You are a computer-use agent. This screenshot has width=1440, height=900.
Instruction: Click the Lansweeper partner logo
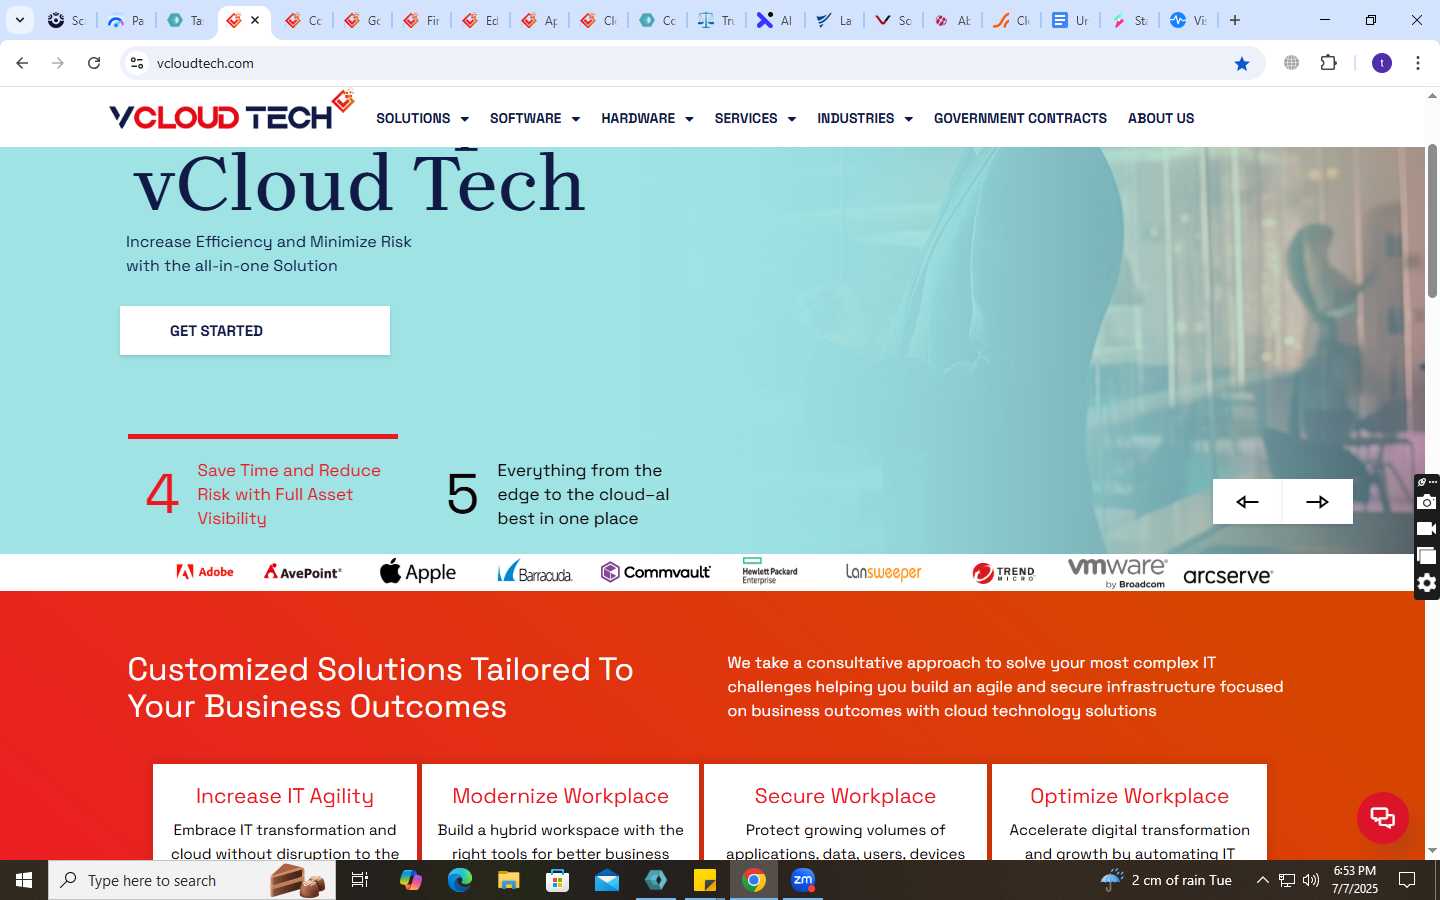(x=884, y=572)
